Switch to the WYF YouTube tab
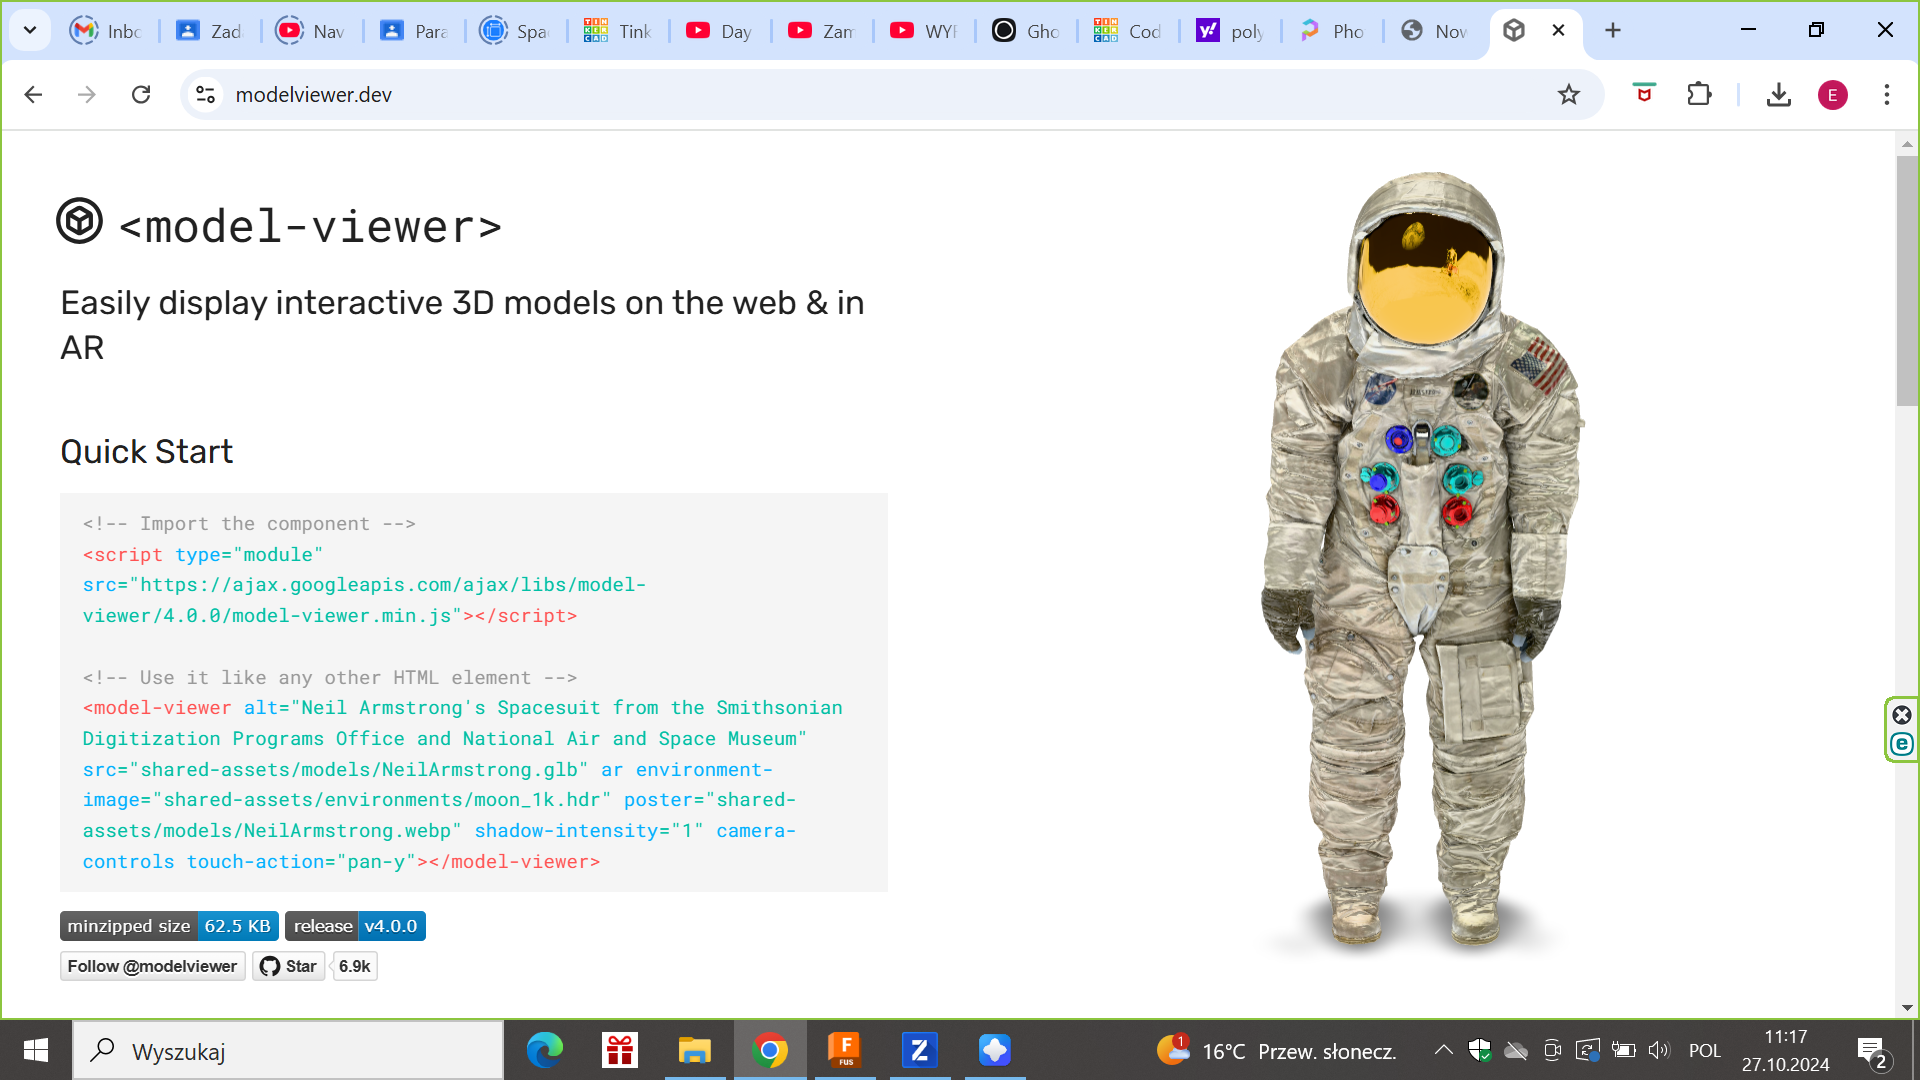The image size is (1920, 1080). 923,31
